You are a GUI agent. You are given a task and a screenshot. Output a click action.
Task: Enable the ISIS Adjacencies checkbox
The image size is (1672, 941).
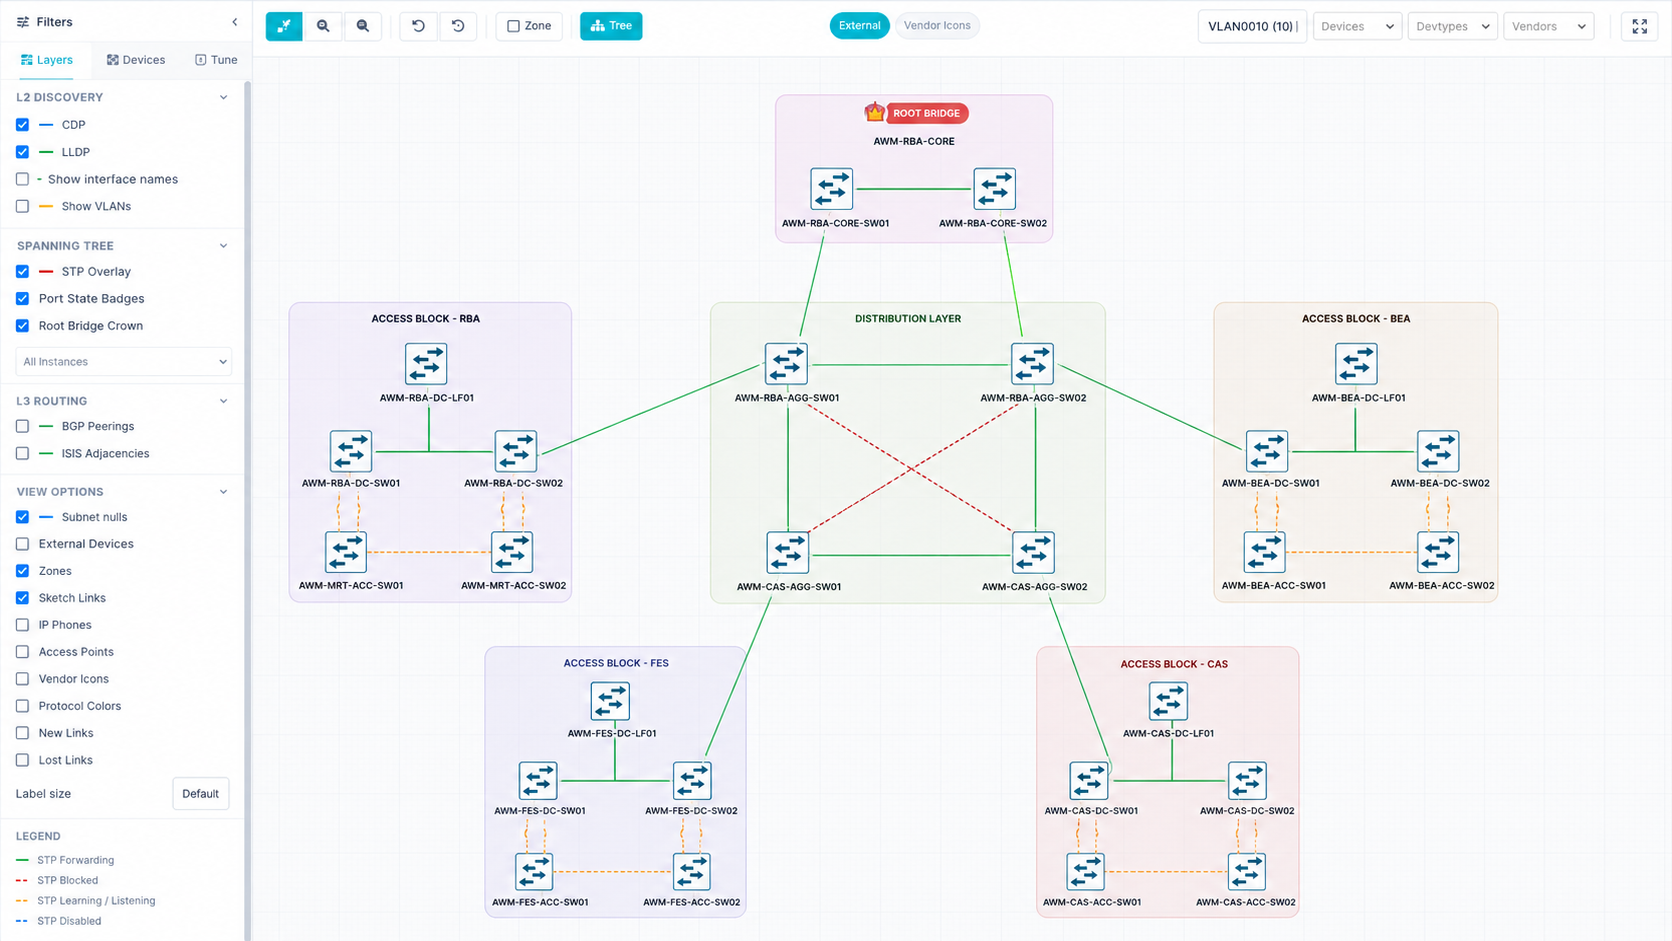coord(22,453)
